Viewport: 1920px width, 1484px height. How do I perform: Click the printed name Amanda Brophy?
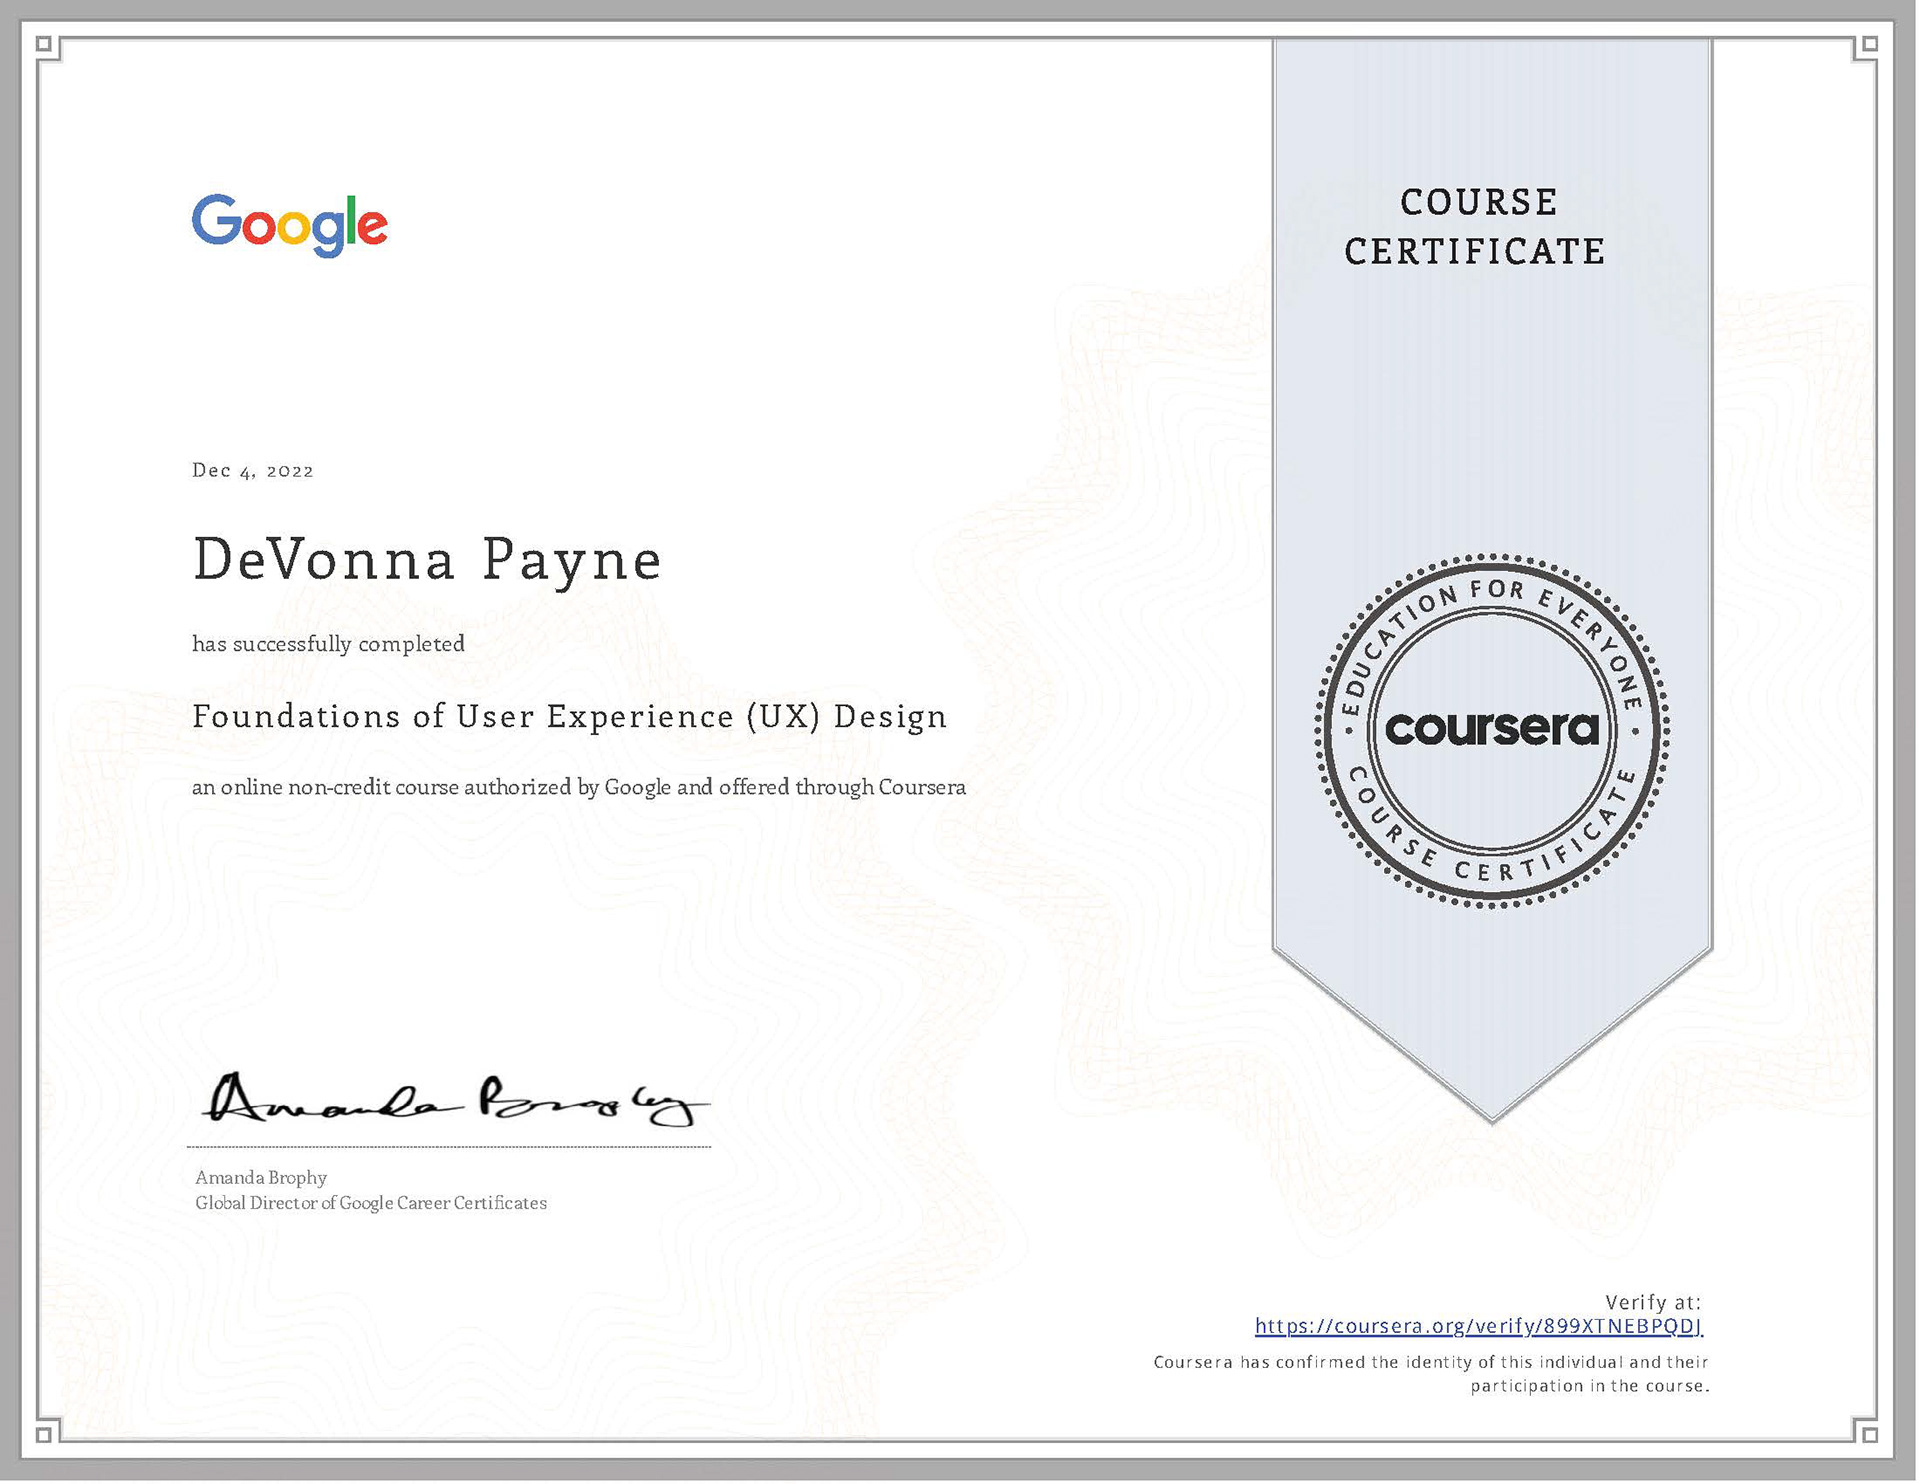[261, 1178]
